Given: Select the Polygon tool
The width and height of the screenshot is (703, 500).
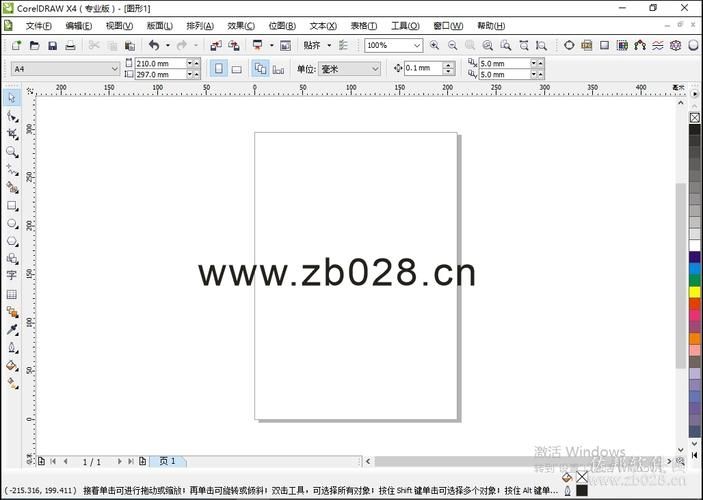Looking at the screenshot, I should pyautogui.click(x=12, y=241).
